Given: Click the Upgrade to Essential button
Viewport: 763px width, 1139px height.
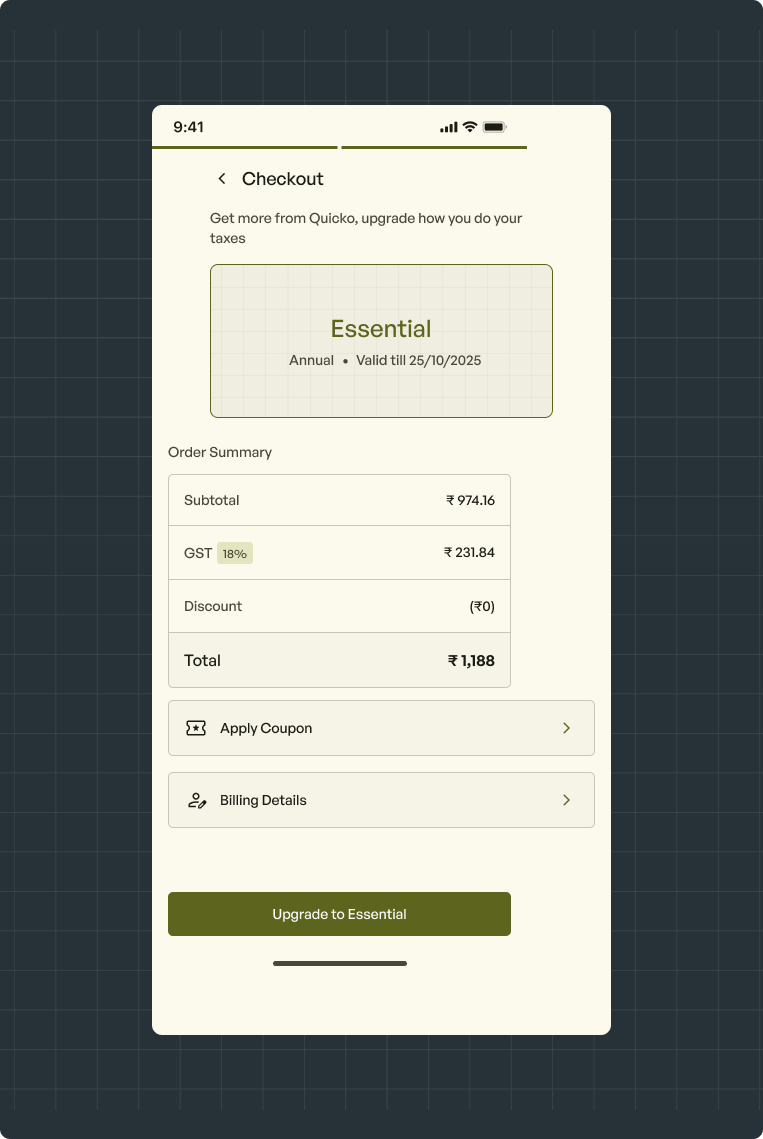Looking at the screenshot, I should click(x=339, y=914).
